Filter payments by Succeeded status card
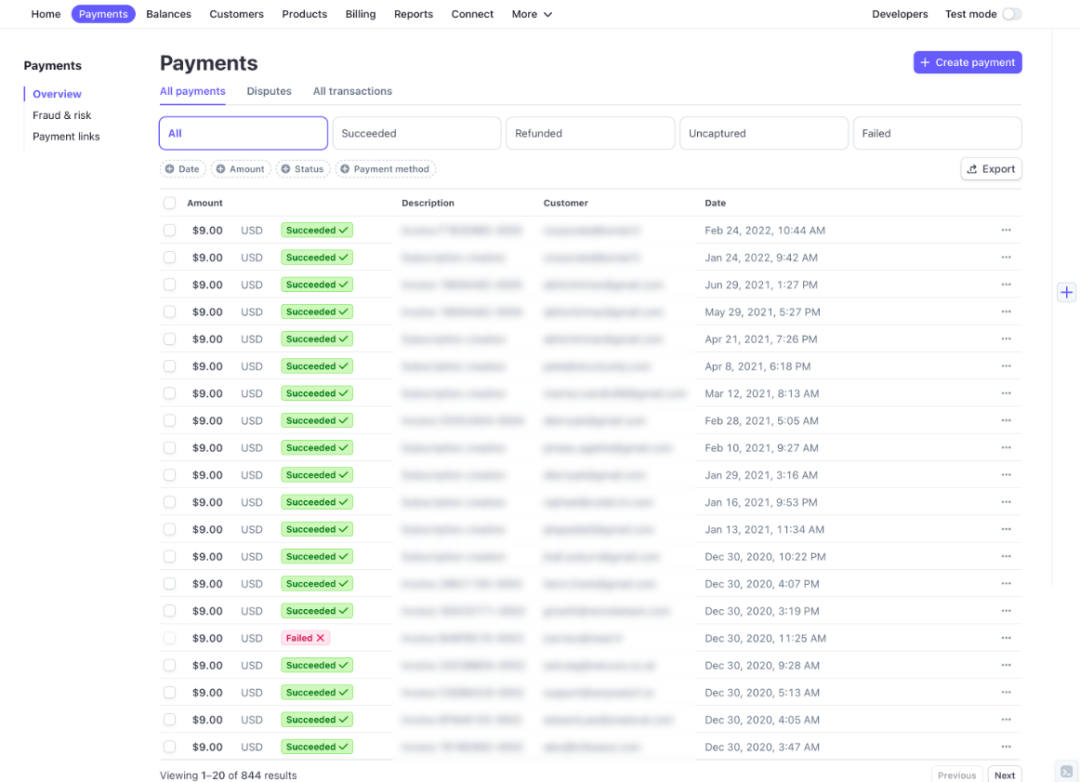1080x782 pixels. (x=417, y=133)
